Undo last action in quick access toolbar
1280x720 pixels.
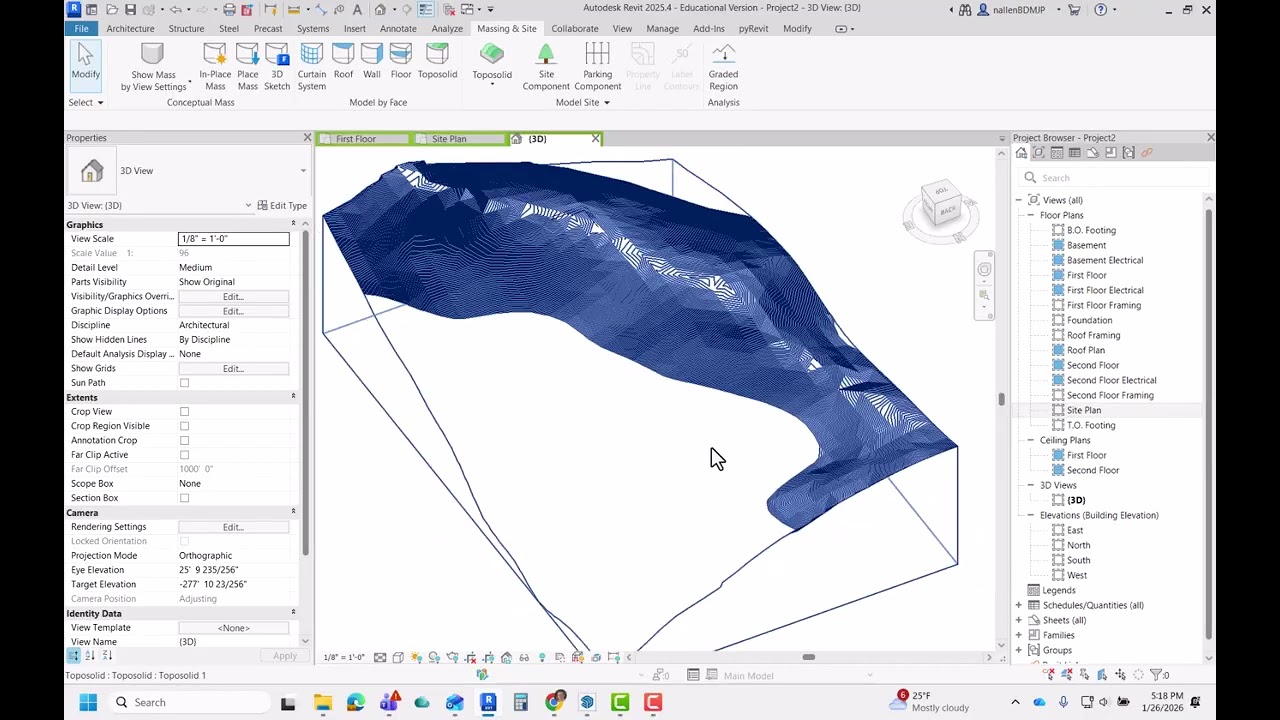[x=175, y=10]
